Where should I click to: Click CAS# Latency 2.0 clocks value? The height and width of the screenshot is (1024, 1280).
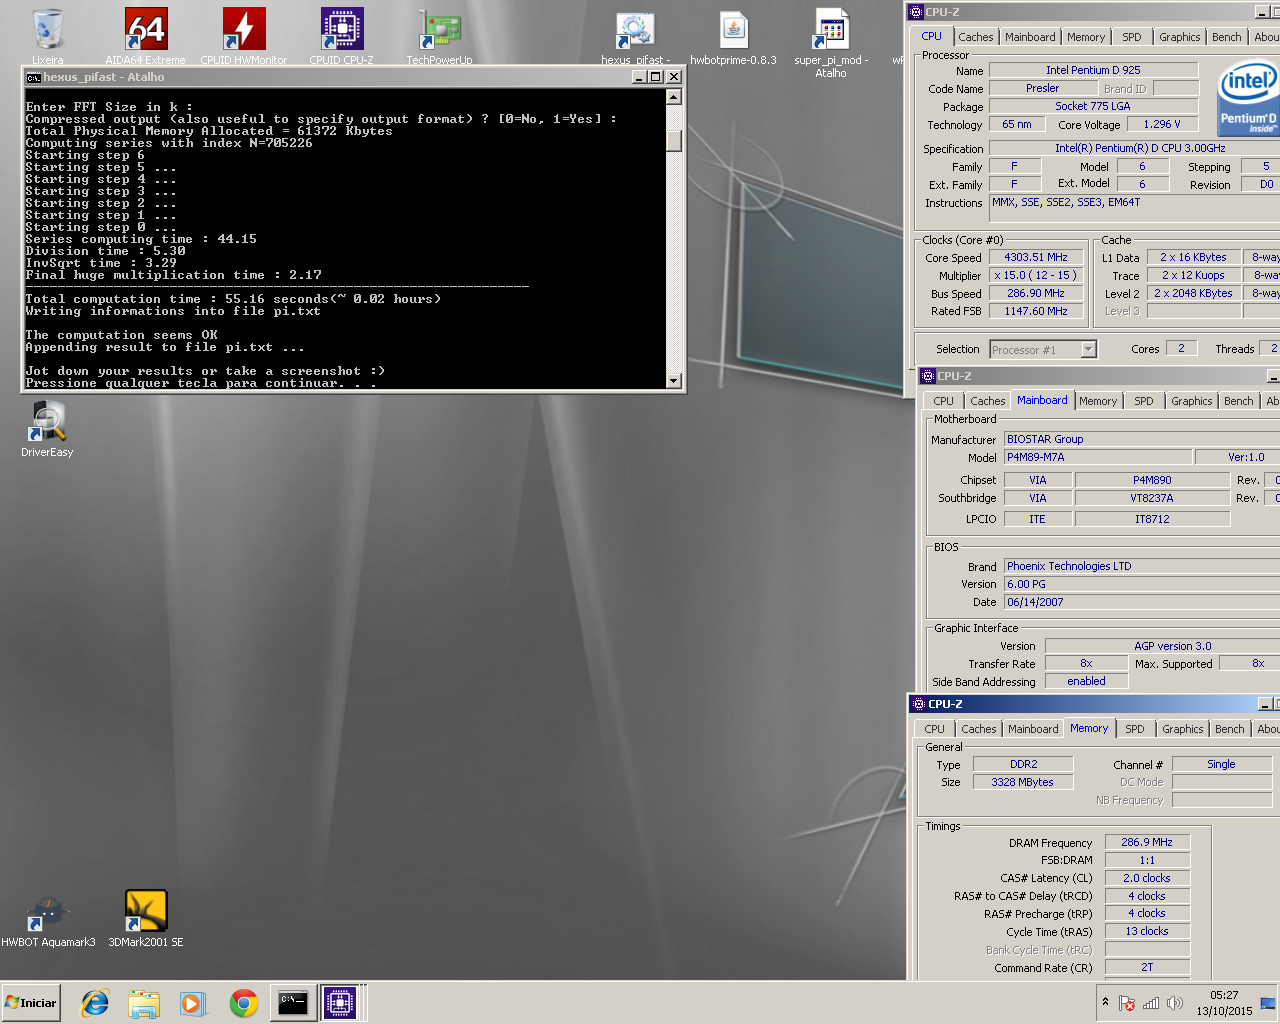[x=1147, y=878]
